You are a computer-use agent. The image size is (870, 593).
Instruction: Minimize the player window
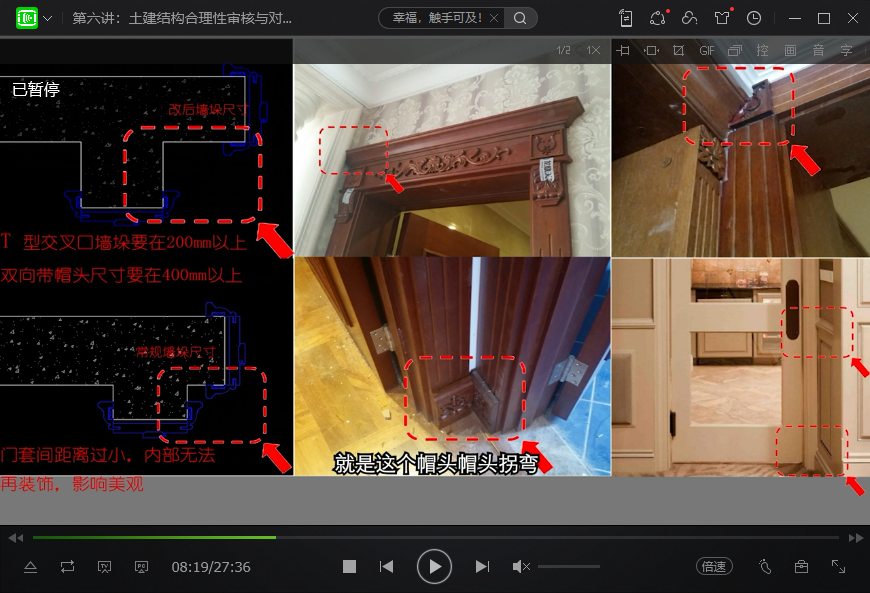(x=795, y=18)
